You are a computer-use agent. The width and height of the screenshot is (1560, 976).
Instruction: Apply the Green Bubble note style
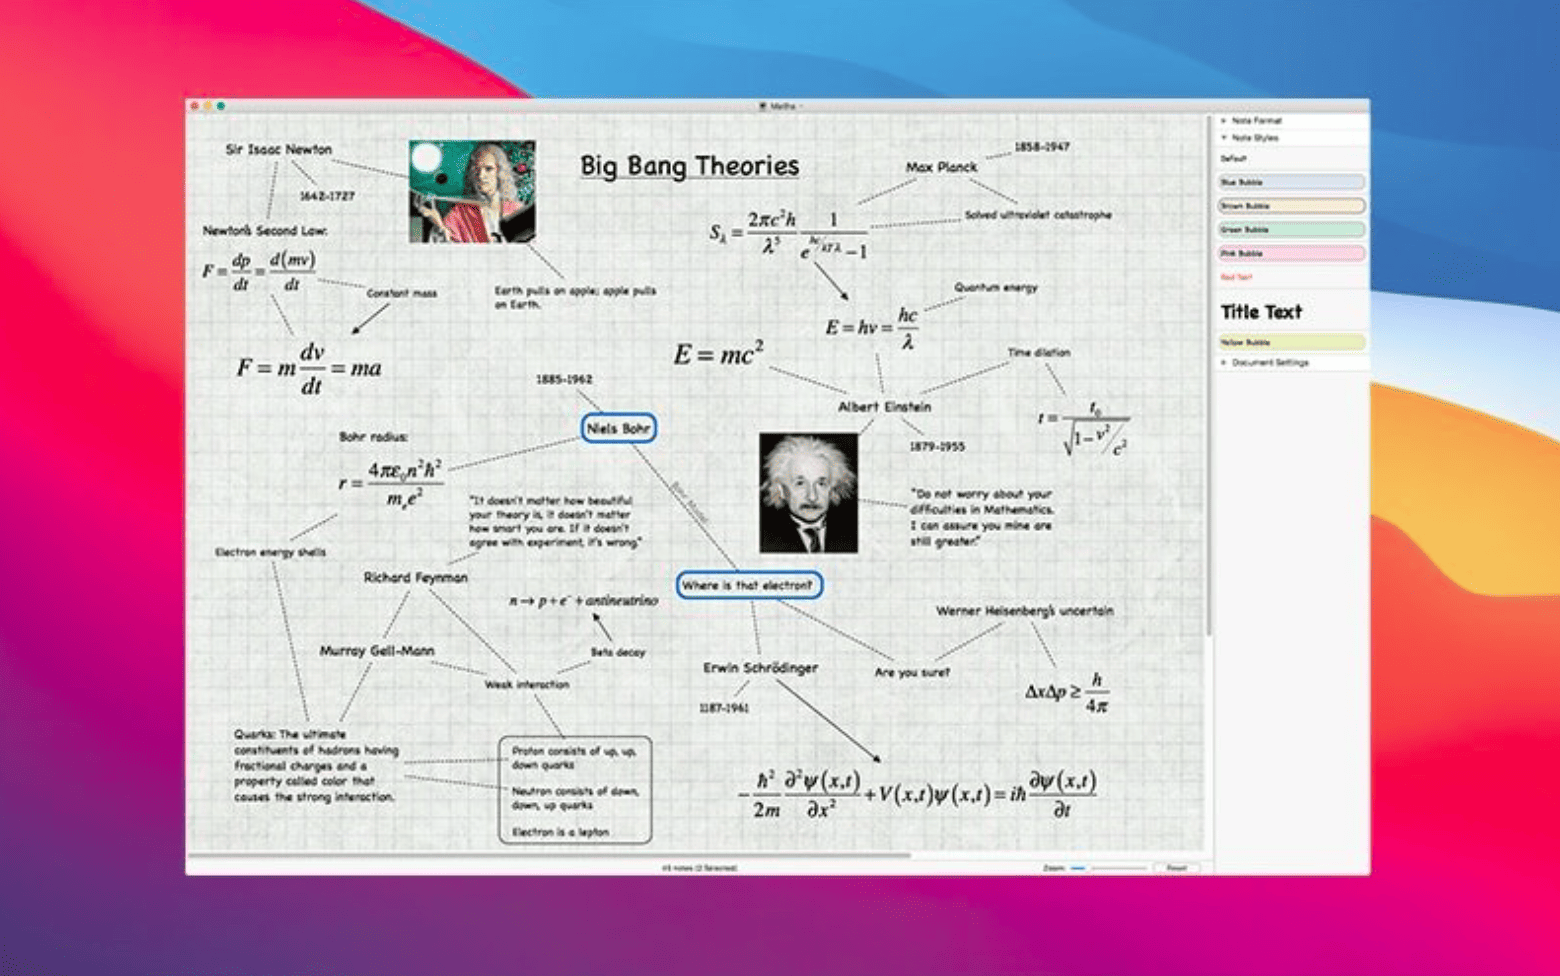(1292, 230)
